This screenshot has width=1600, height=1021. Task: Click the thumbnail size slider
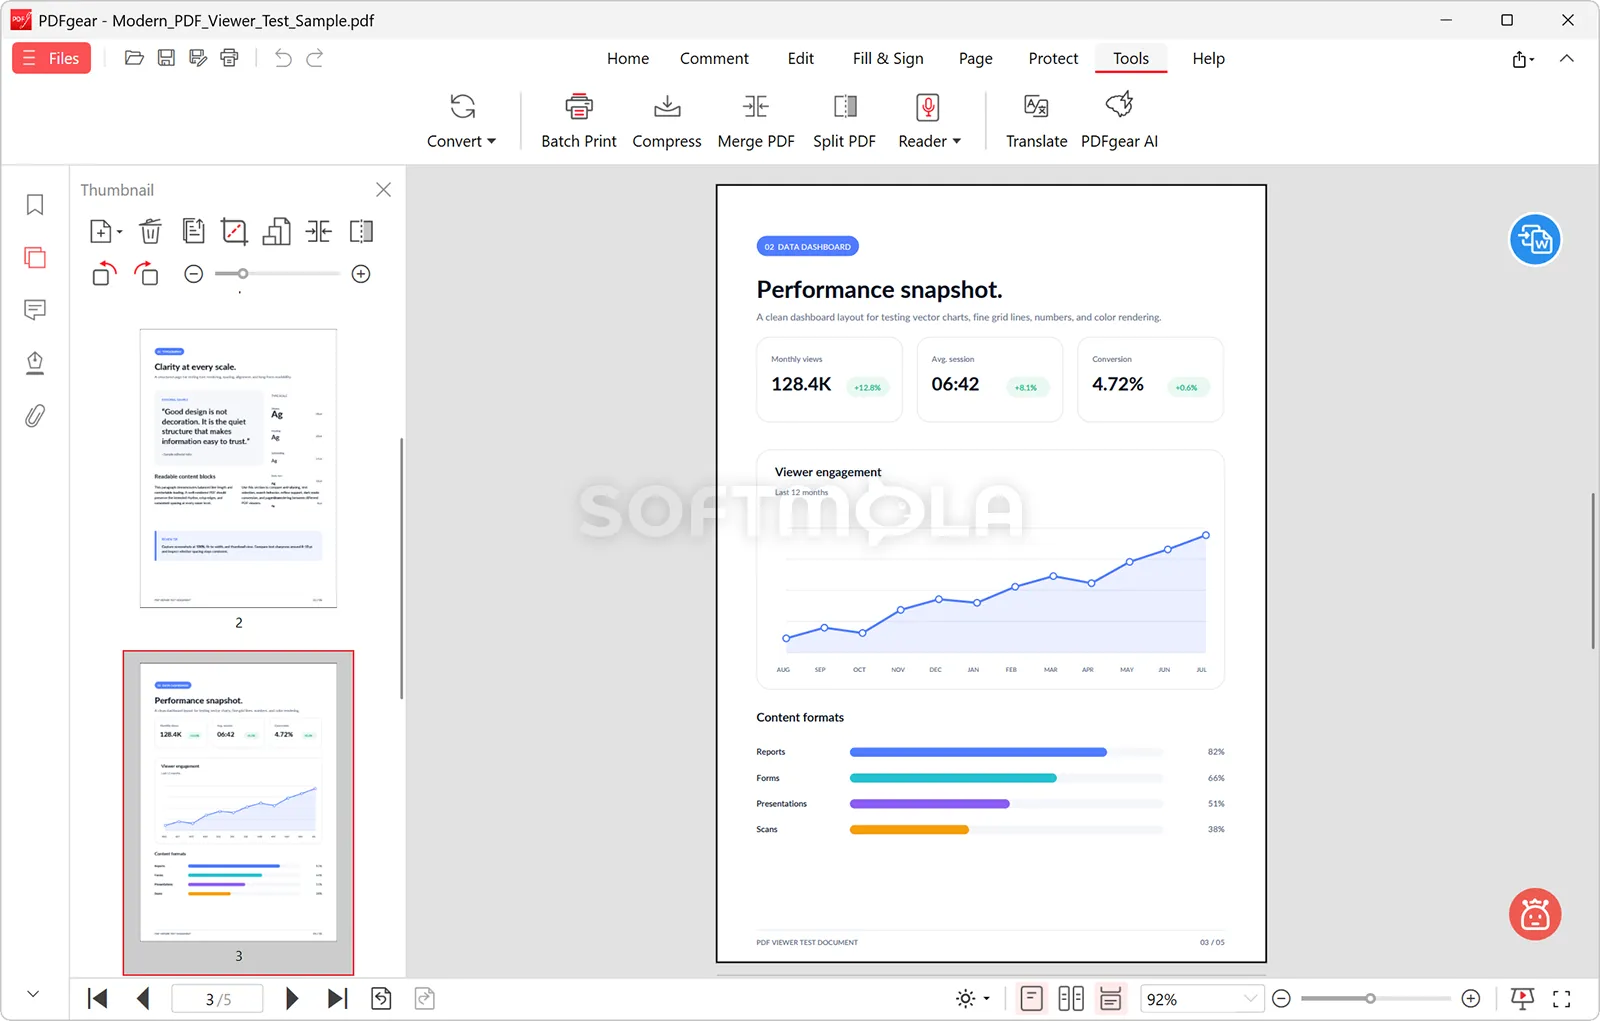tap(277, 274)
